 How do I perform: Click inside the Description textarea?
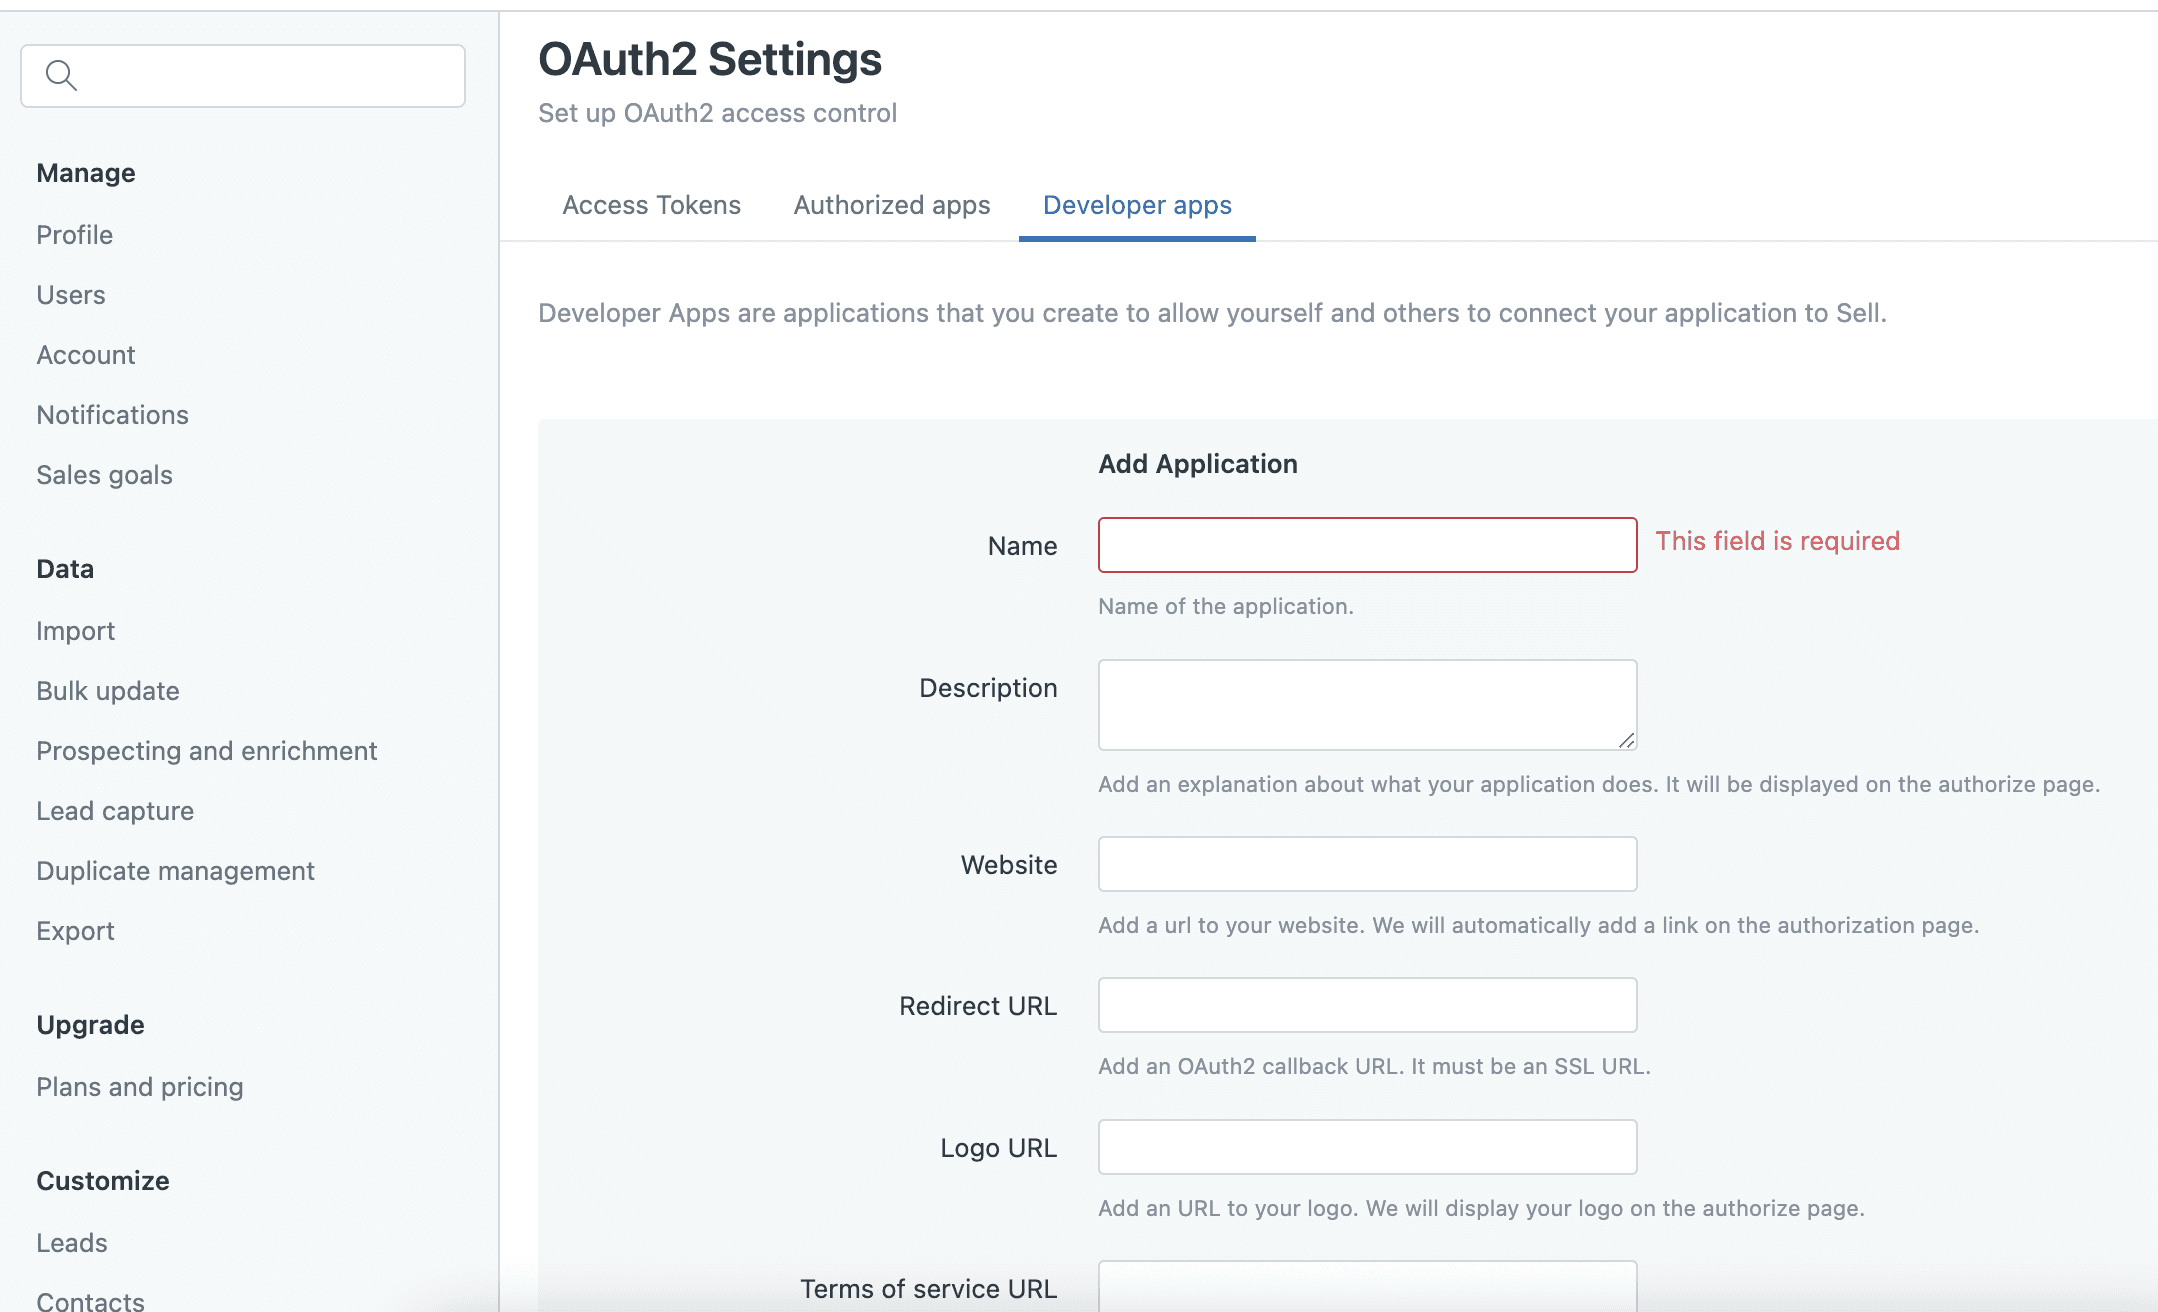click(1367, 704)
